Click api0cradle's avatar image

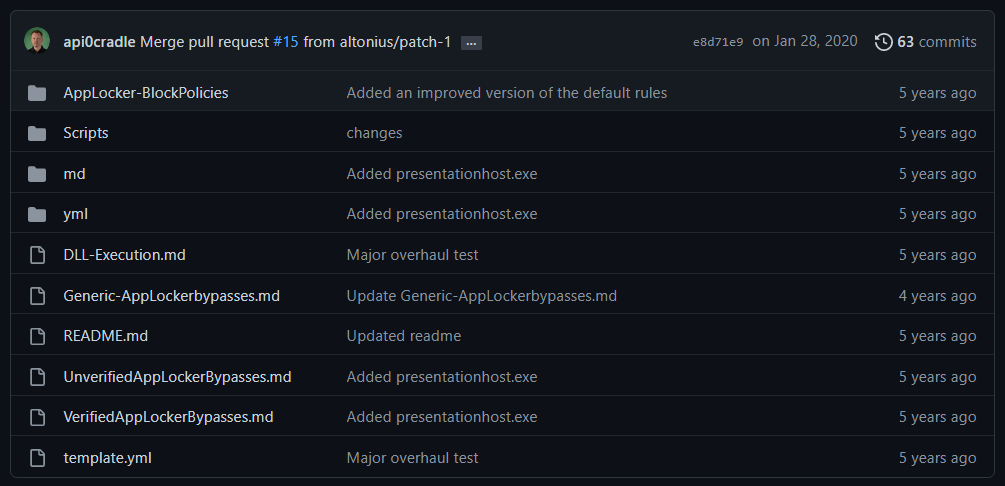coord(38,42)
